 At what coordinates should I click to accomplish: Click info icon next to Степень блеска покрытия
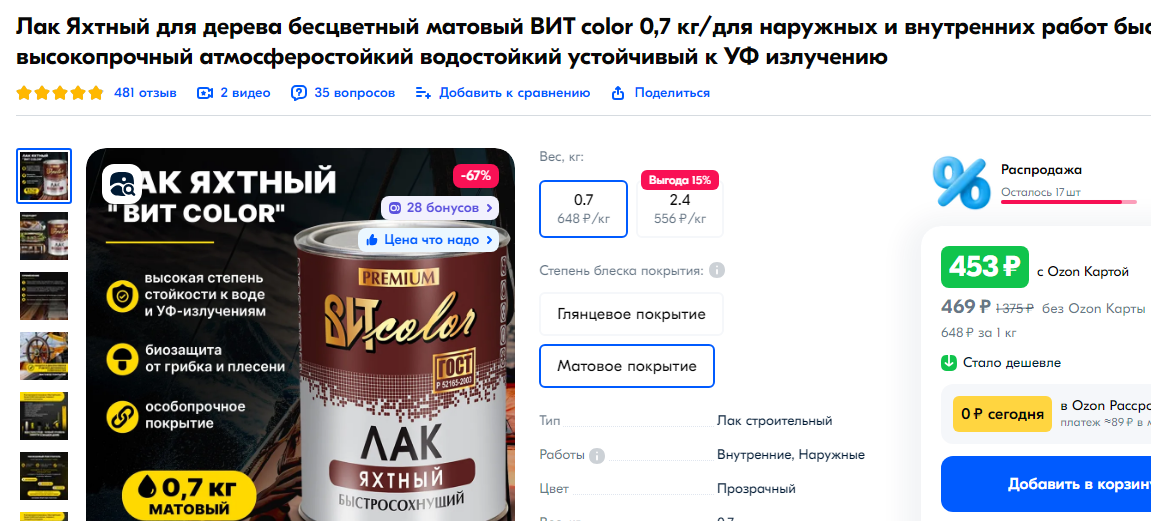click(717, 271)
